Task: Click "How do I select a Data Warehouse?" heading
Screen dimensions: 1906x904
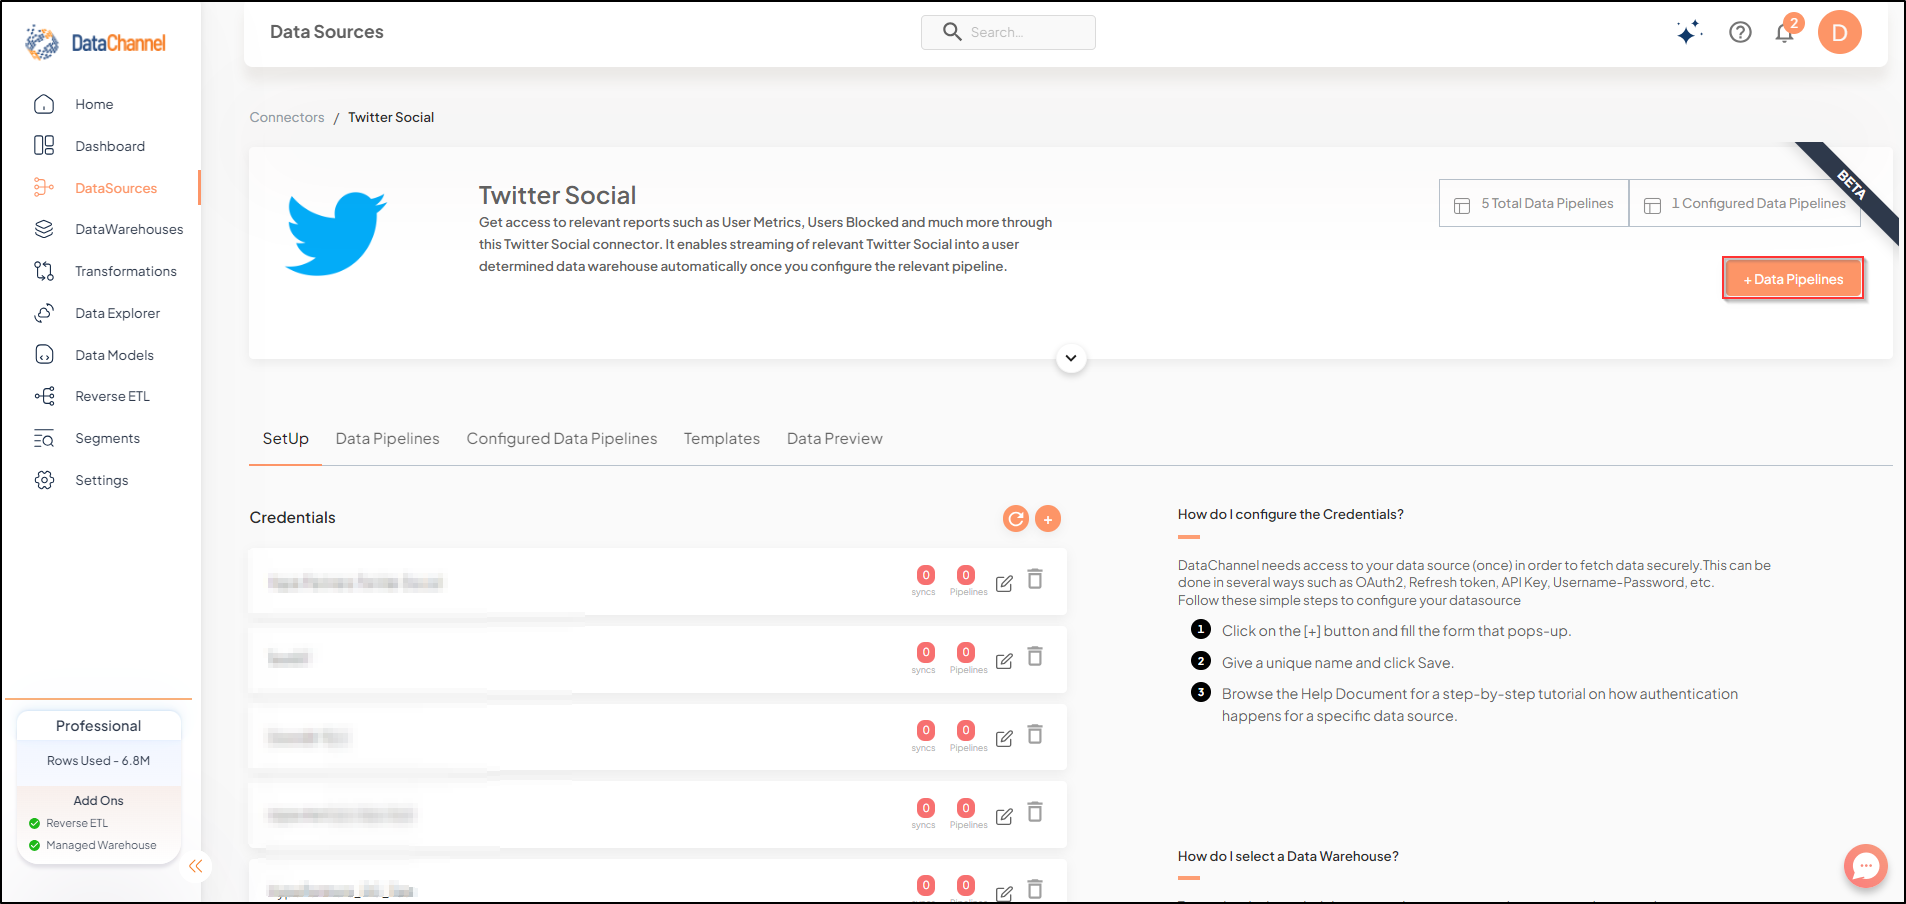Action: tap(1288, 856)
